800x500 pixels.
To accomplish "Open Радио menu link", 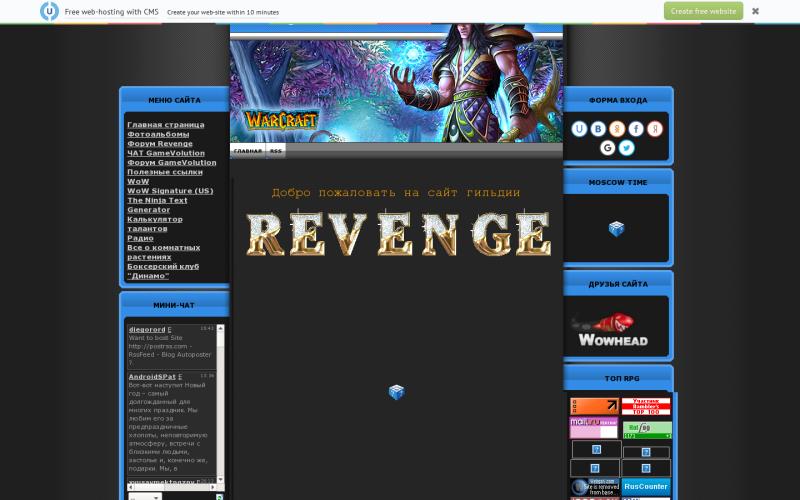I will coord(140,238).
